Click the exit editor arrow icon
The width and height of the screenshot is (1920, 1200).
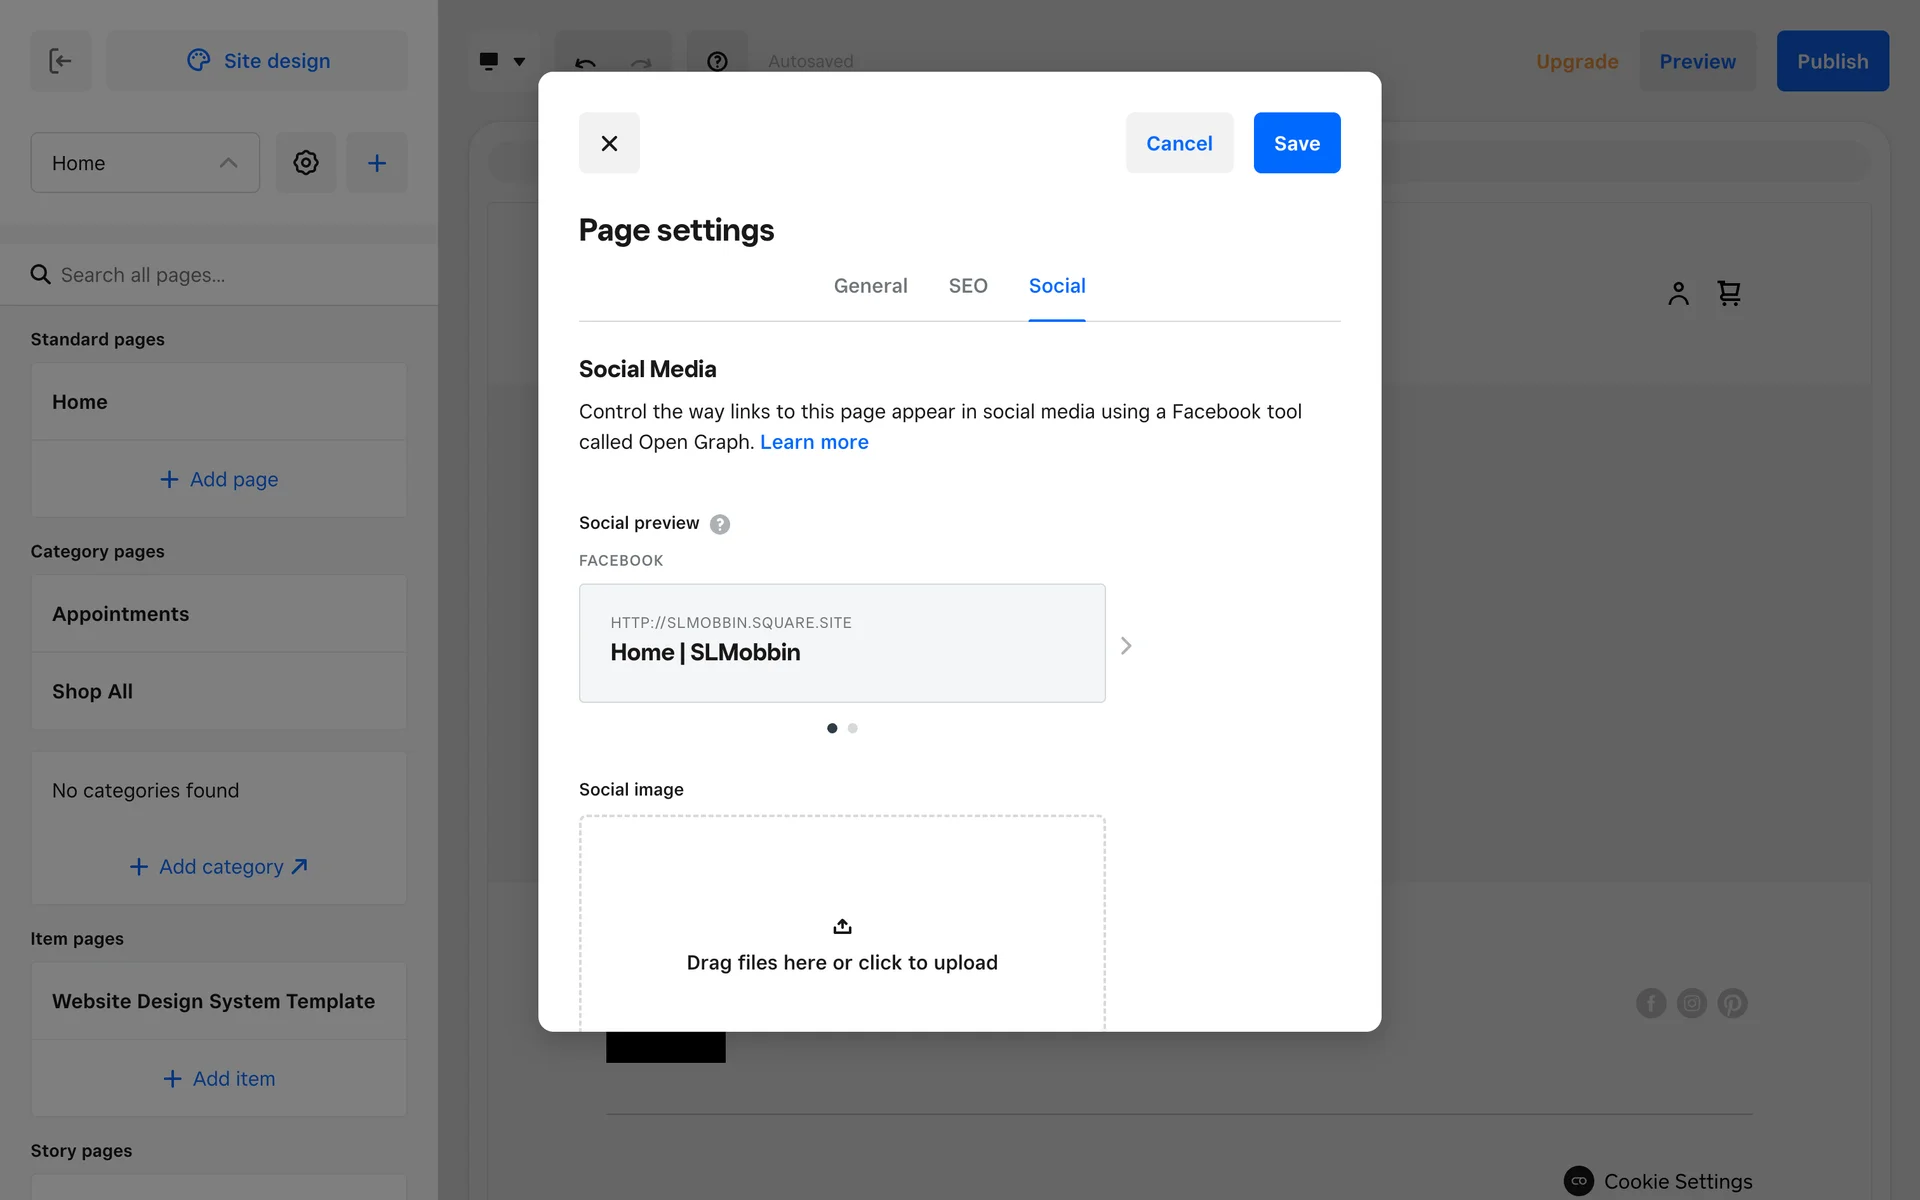coord(61,61)
